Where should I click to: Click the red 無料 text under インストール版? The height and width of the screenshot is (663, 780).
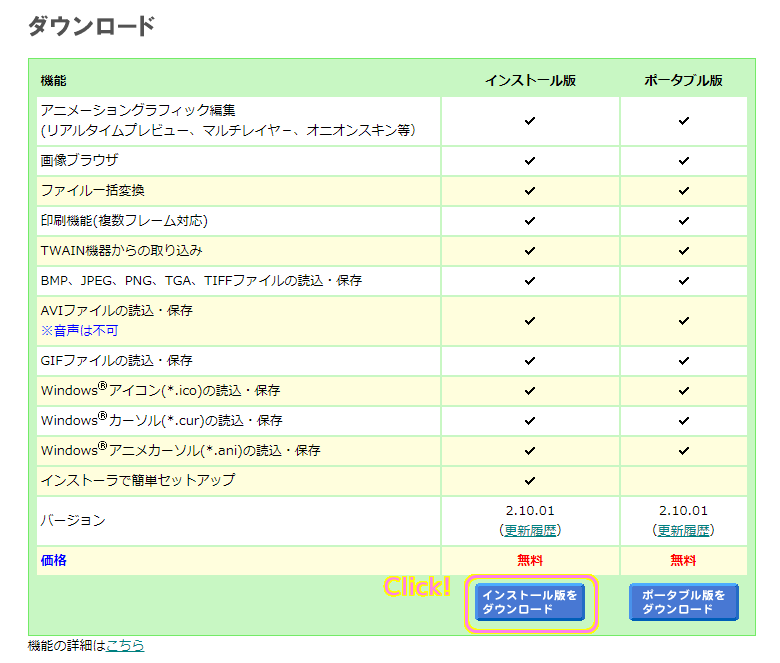pos(530,560)
